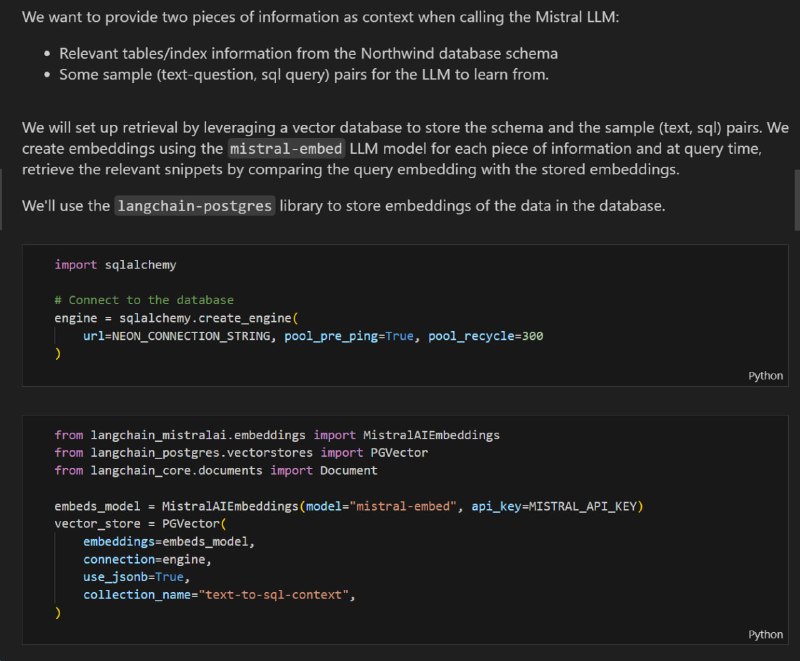Click the 'use_jsonb=True,' argument line

[137, 577]
